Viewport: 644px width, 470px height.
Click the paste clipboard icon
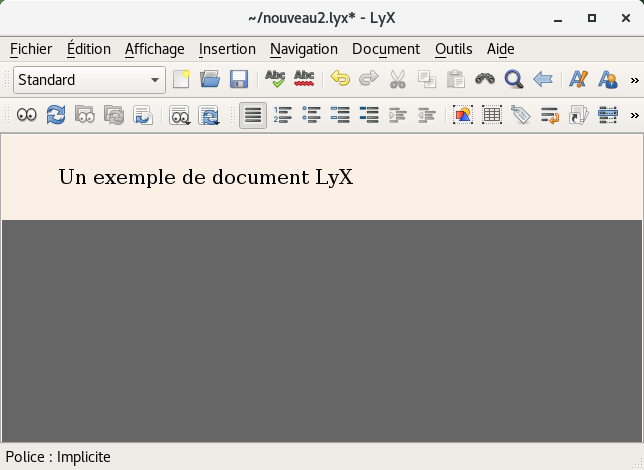(x=455, y=79)
